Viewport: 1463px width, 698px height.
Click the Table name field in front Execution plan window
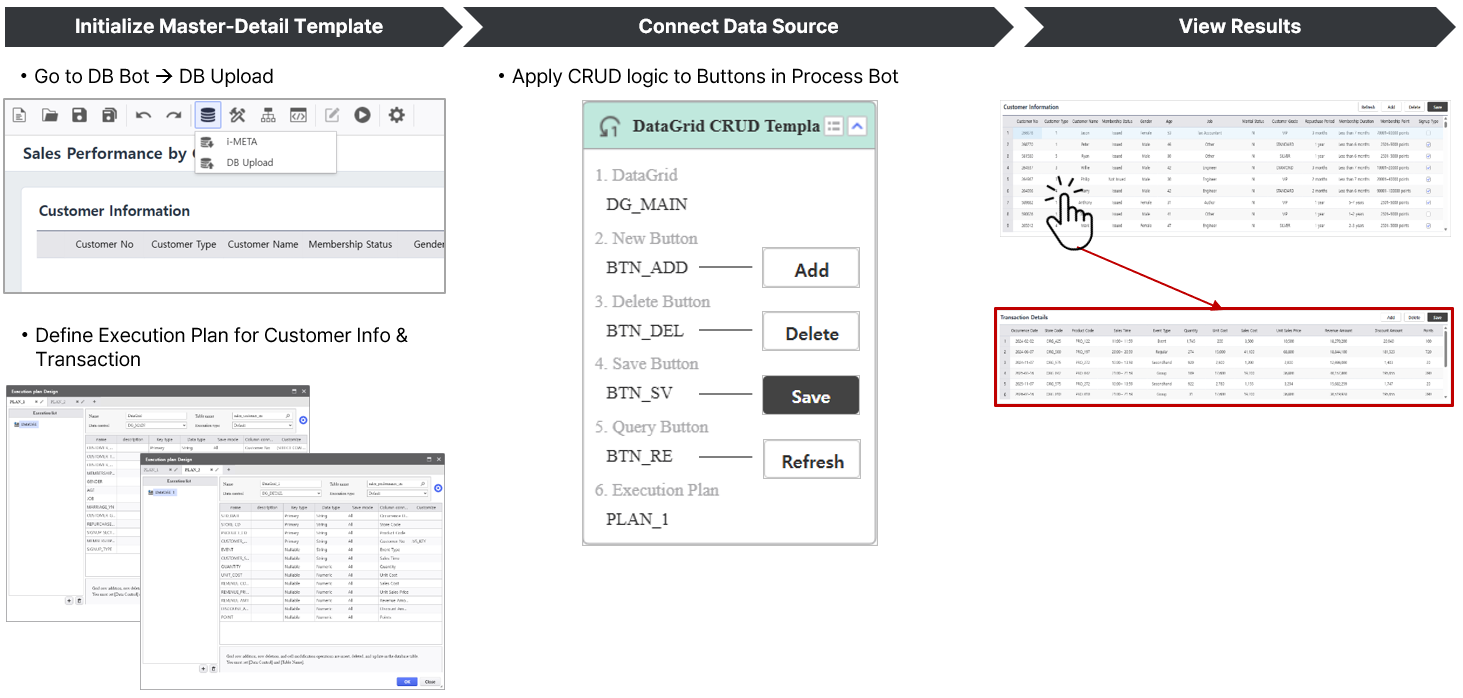397,484
